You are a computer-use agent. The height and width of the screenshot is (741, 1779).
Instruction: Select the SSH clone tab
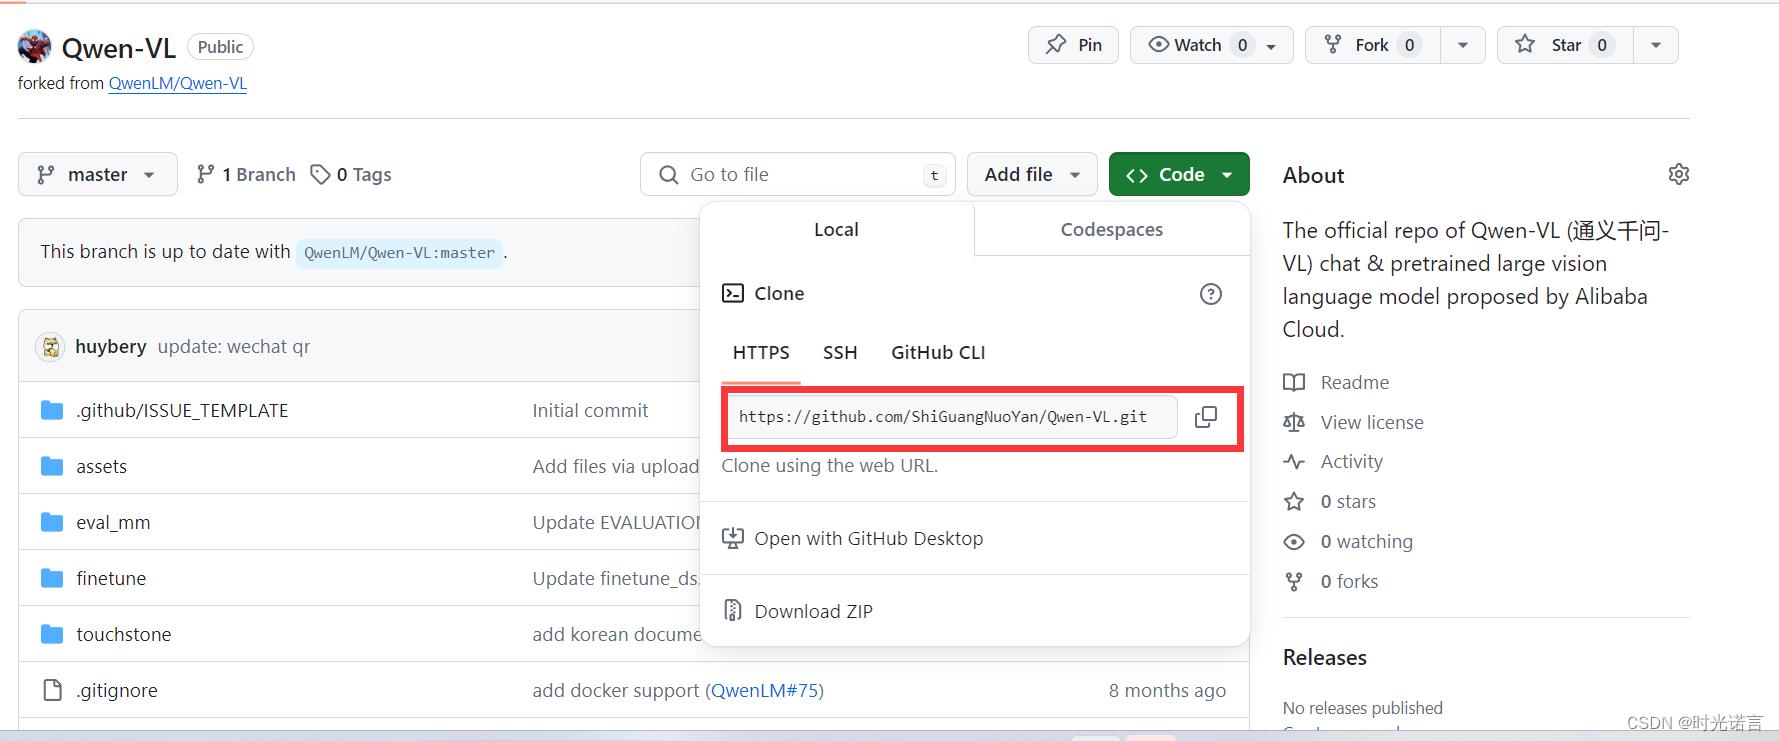tap(840, 353)
